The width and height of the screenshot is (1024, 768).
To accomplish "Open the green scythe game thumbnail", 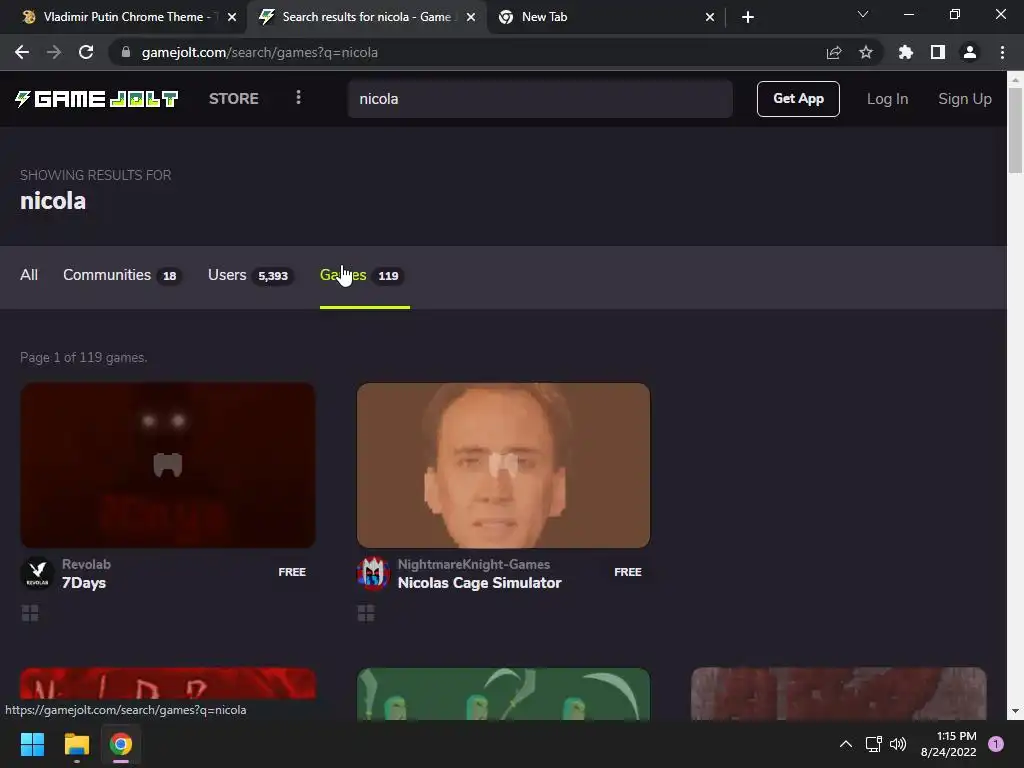I will [503, 693].
